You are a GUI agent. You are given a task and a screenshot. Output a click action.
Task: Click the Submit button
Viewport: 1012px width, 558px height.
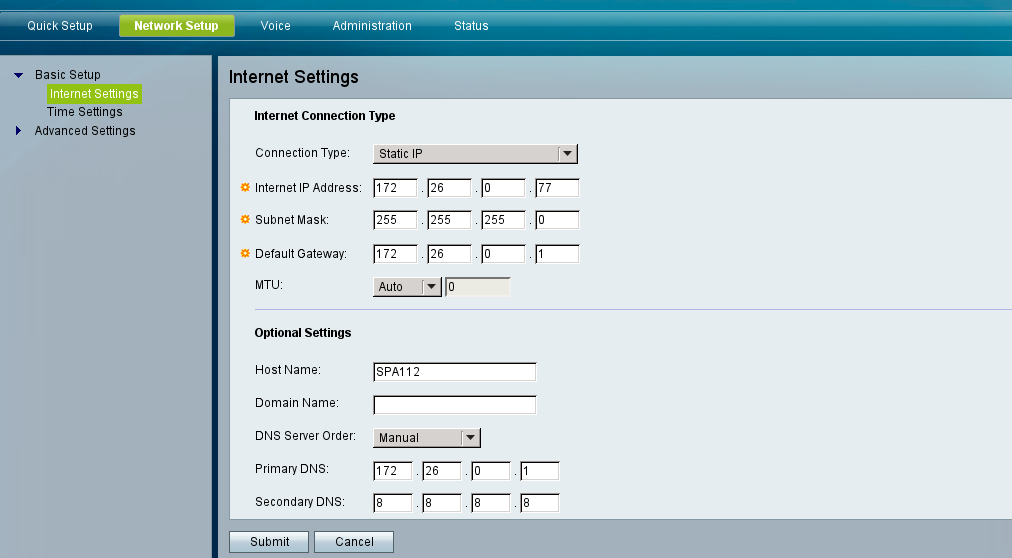click(270, 542)
